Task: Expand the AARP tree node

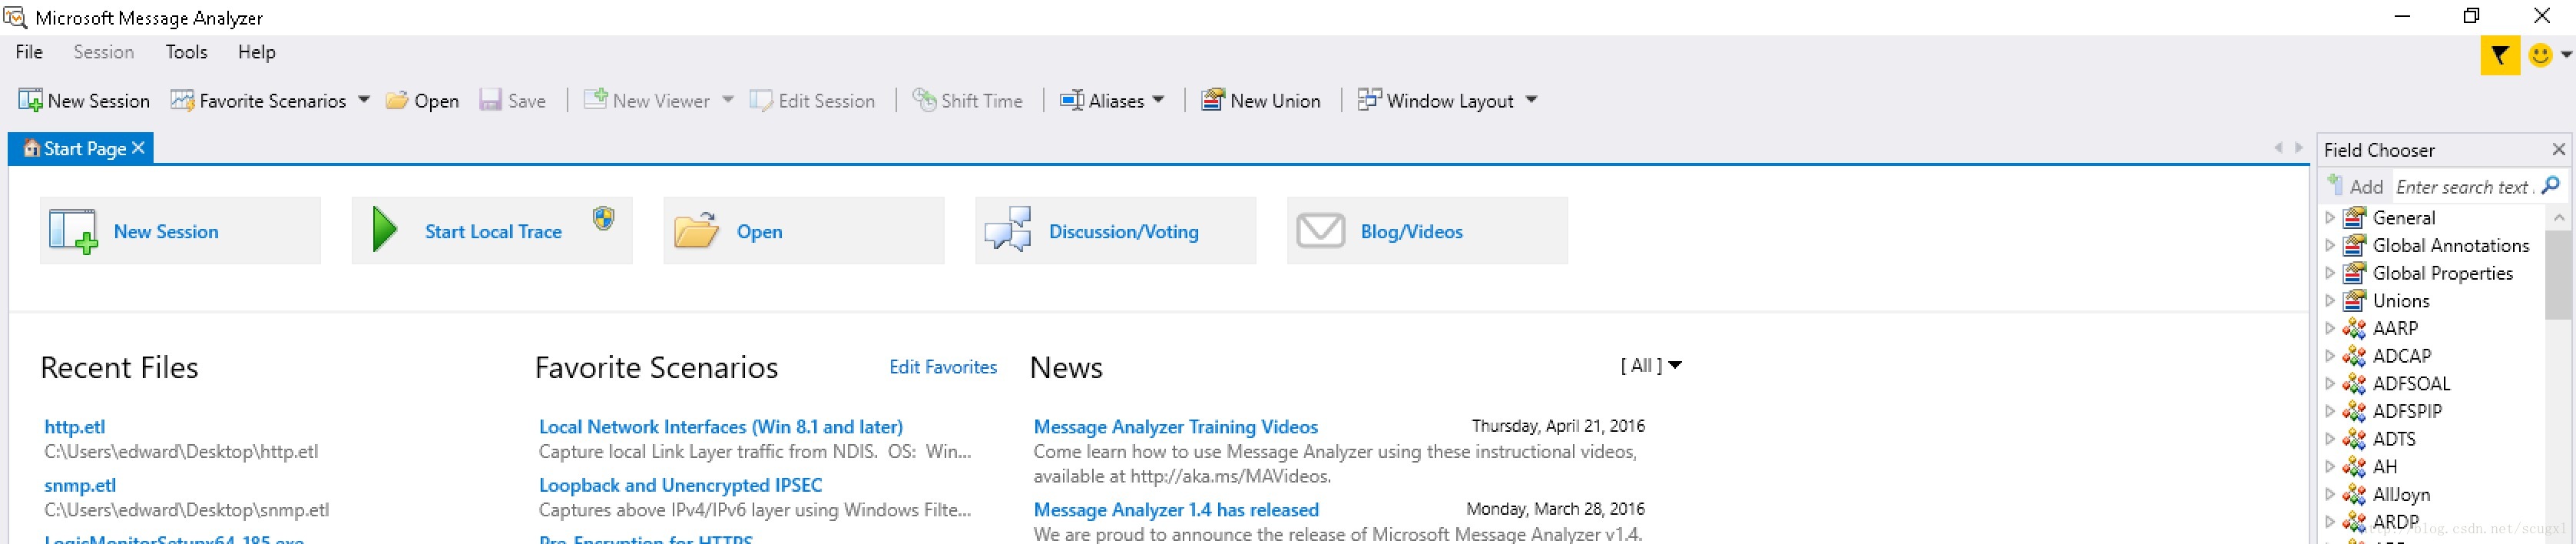Action: (2330, 328)
